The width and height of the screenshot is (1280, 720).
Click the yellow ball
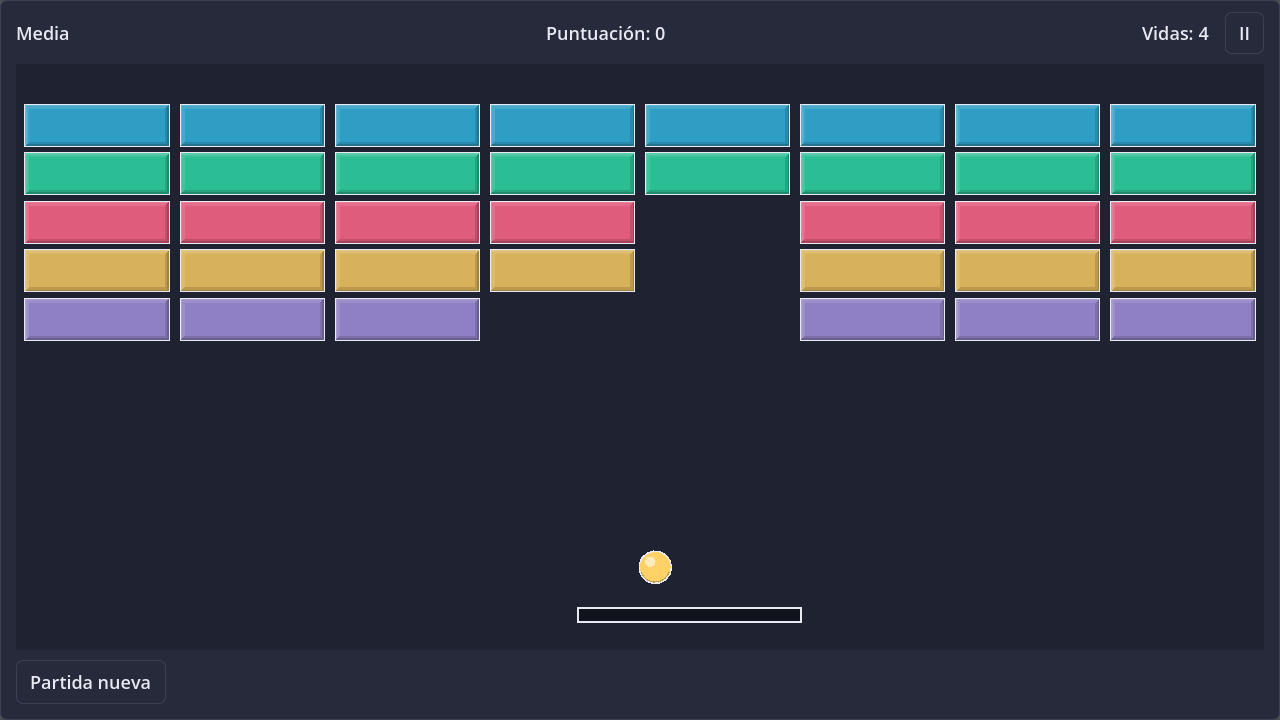(x=655, y=567)
